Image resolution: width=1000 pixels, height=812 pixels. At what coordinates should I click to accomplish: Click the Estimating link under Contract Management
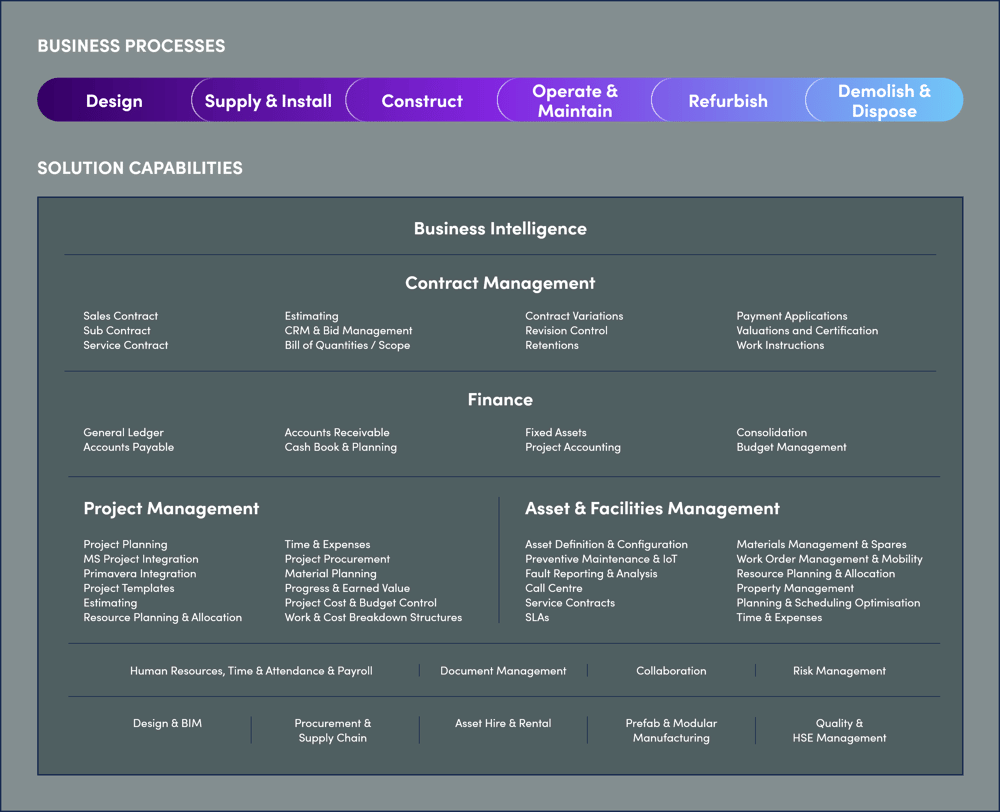coord(311,316)
